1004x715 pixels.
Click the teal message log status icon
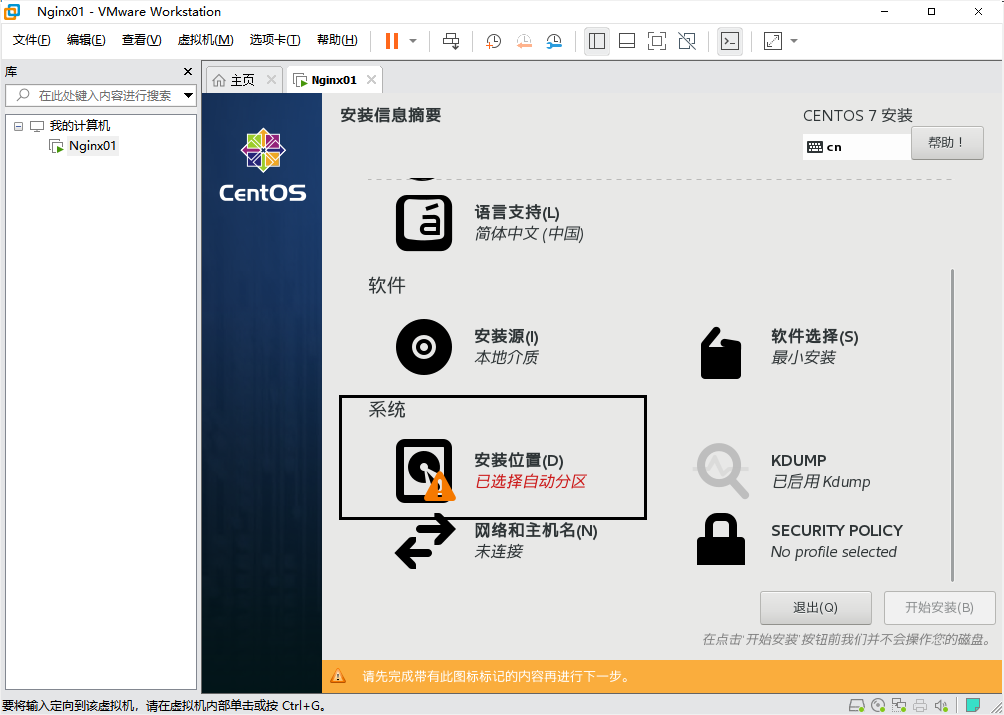[973, 705]
